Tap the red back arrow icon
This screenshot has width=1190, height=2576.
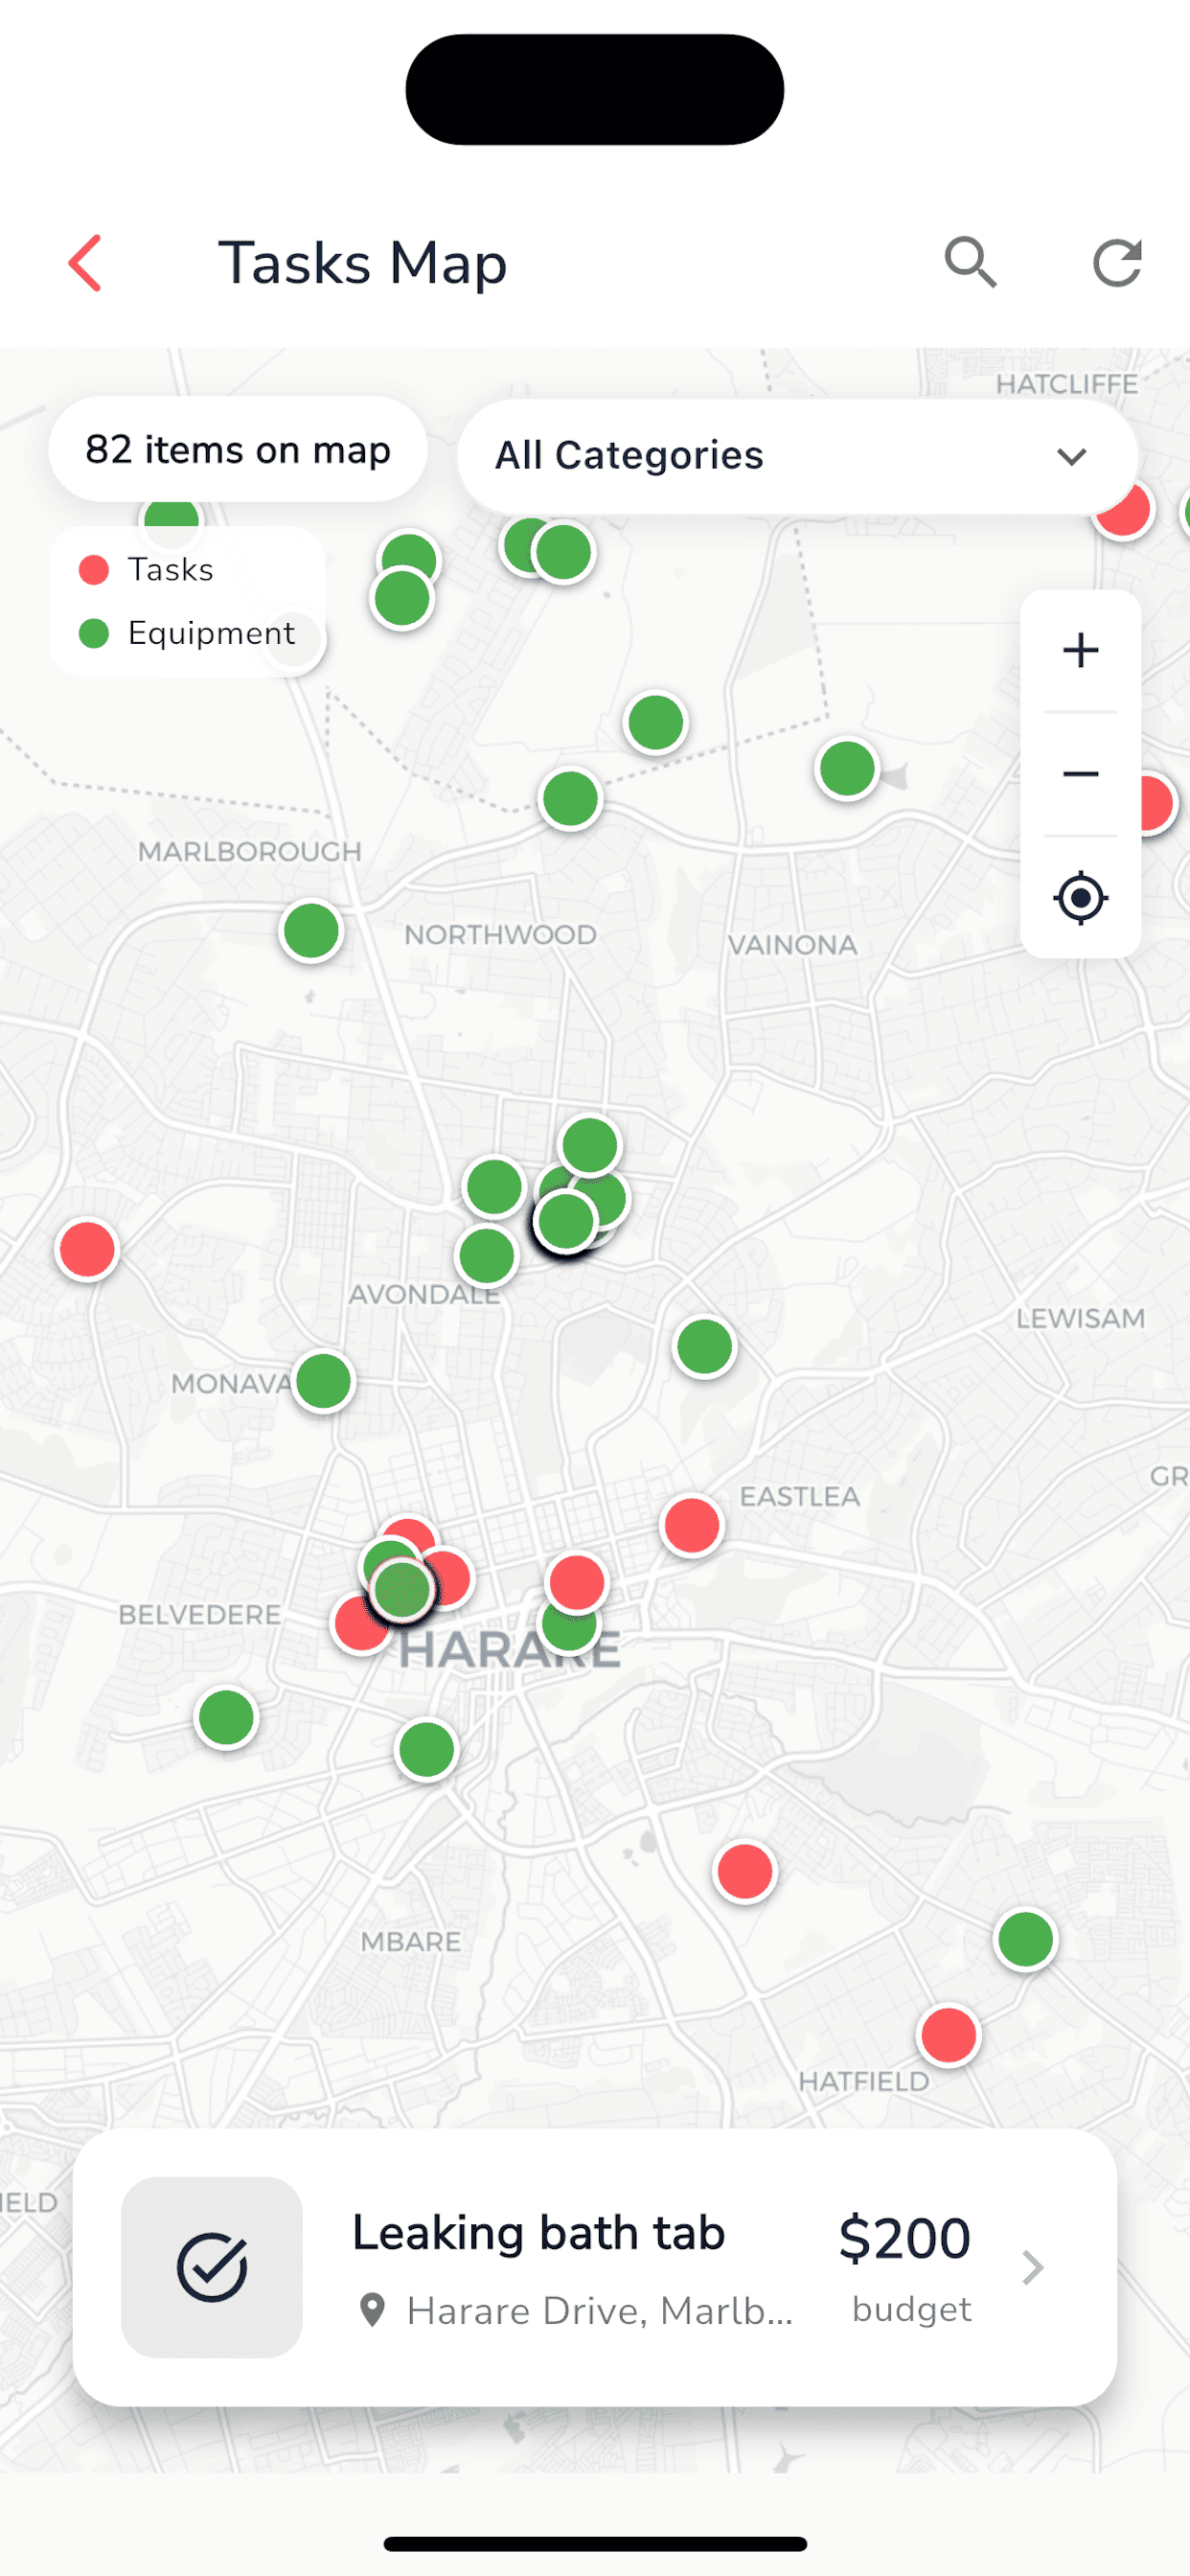[85, 263]
